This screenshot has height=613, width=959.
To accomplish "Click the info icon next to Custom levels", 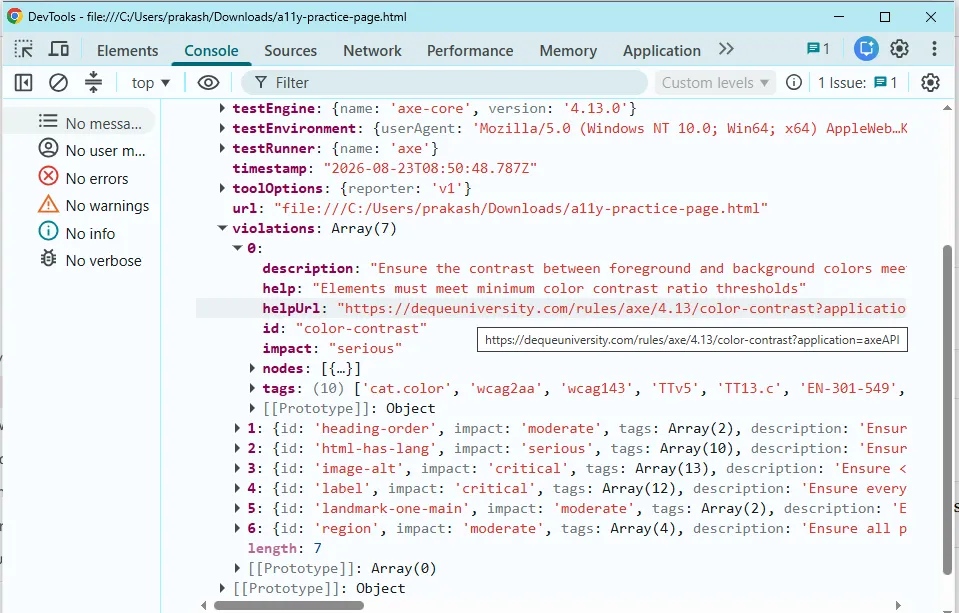I will click(793, 82).
